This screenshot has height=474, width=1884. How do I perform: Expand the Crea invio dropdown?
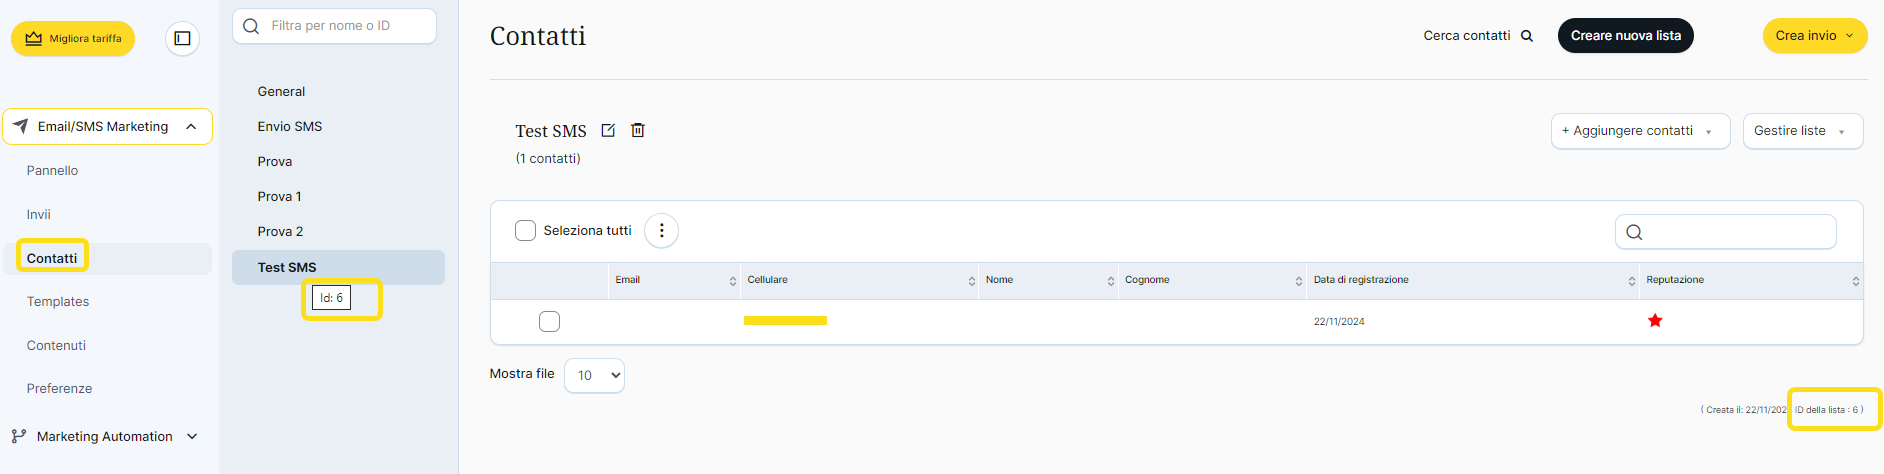pos(1814,36)
